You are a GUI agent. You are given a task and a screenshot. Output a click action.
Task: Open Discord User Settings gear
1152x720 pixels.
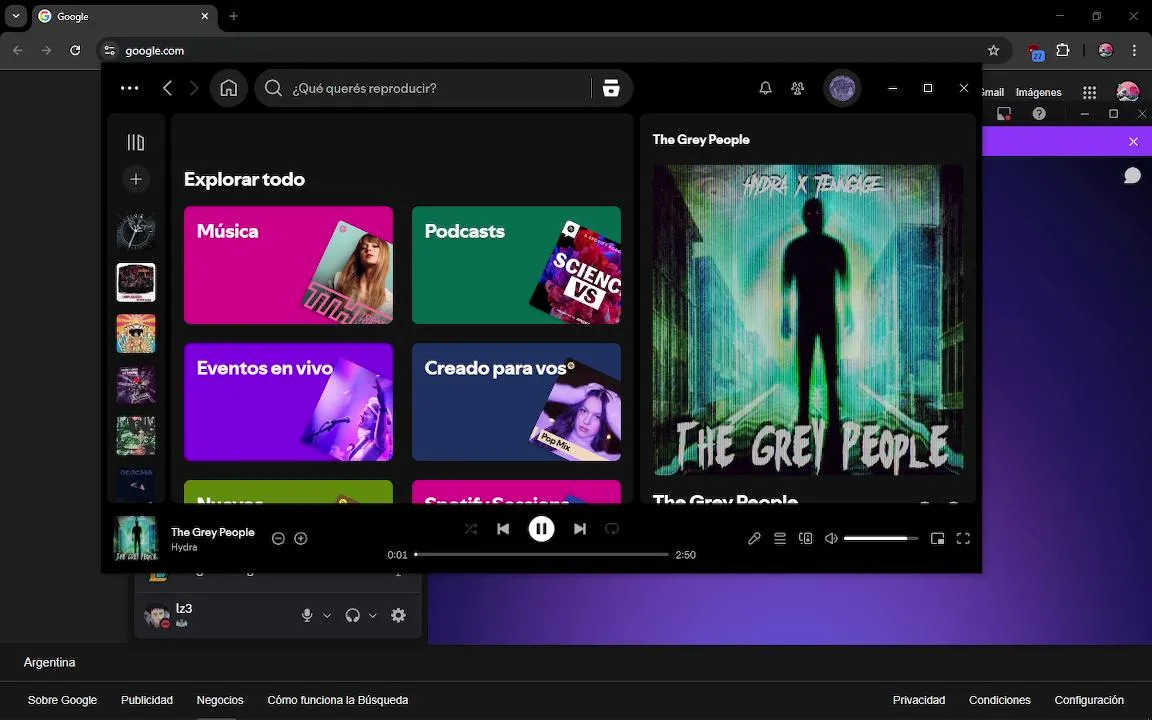click(398, 616)
